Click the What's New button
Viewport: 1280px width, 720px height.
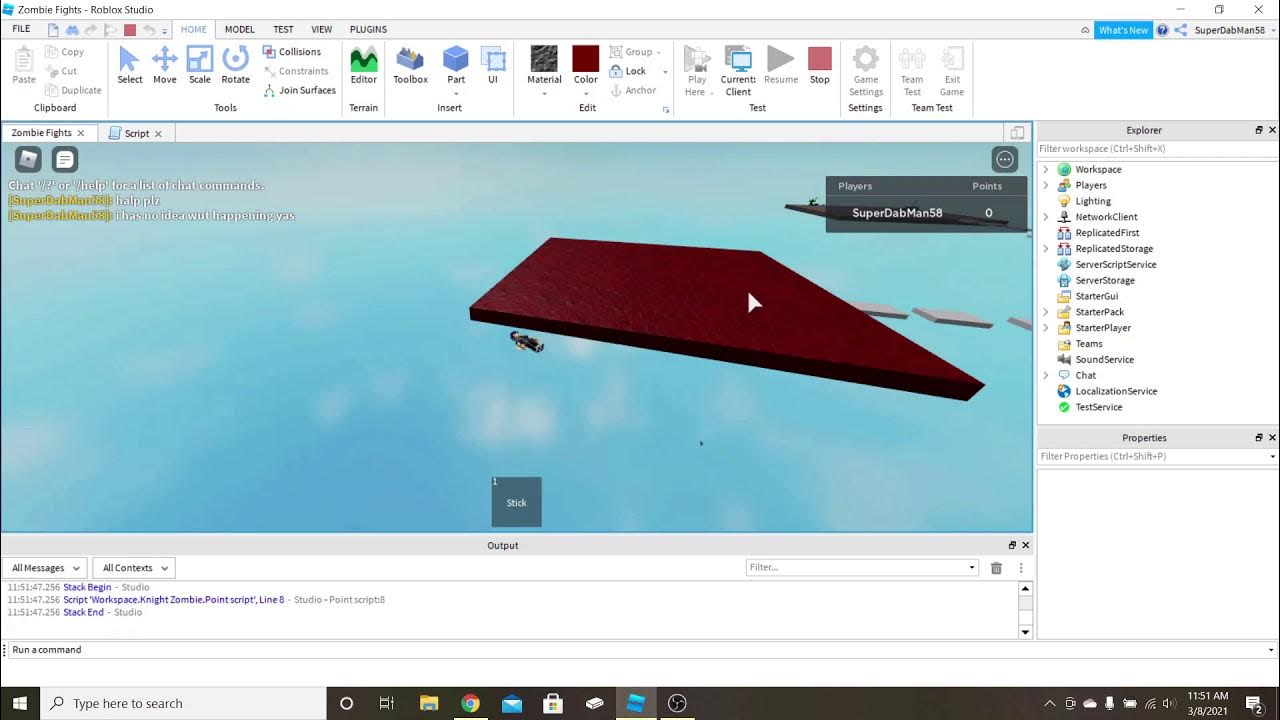tap(1124, 30)
